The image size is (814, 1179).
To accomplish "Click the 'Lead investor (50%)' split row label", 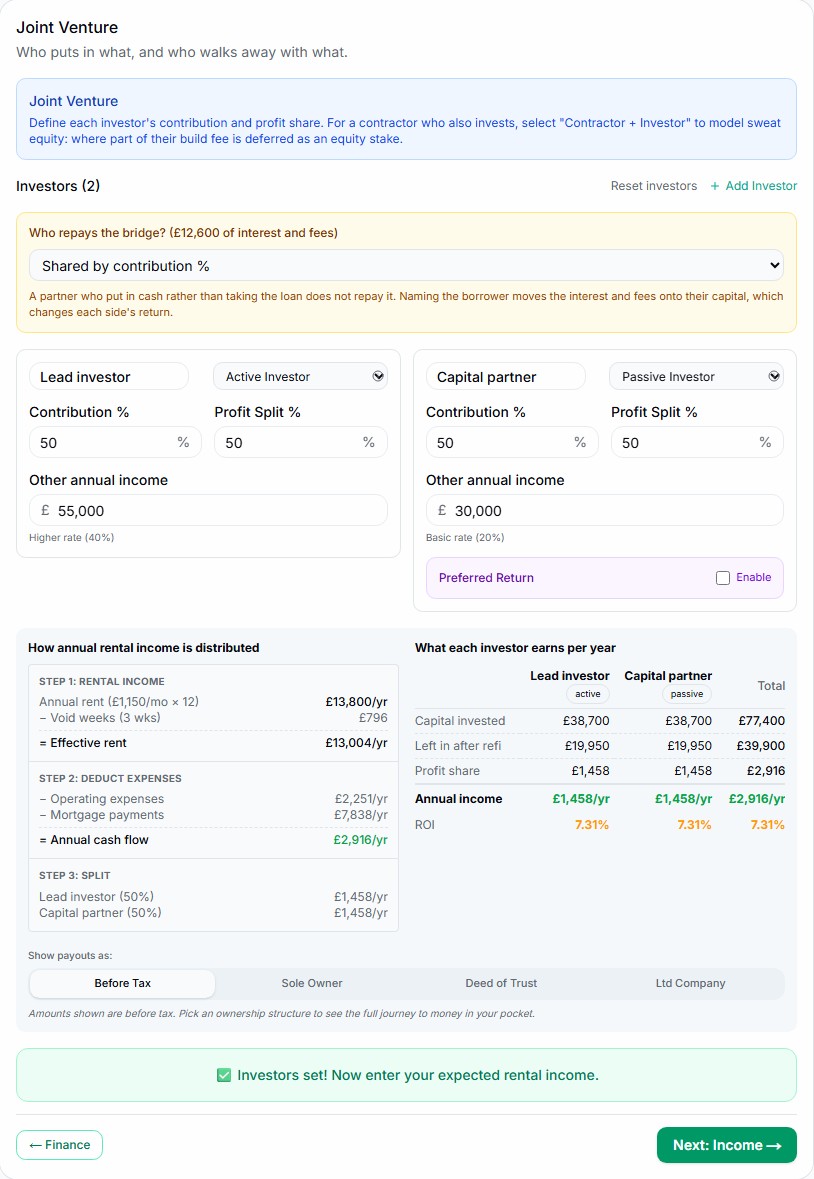I will click(96, 896).
